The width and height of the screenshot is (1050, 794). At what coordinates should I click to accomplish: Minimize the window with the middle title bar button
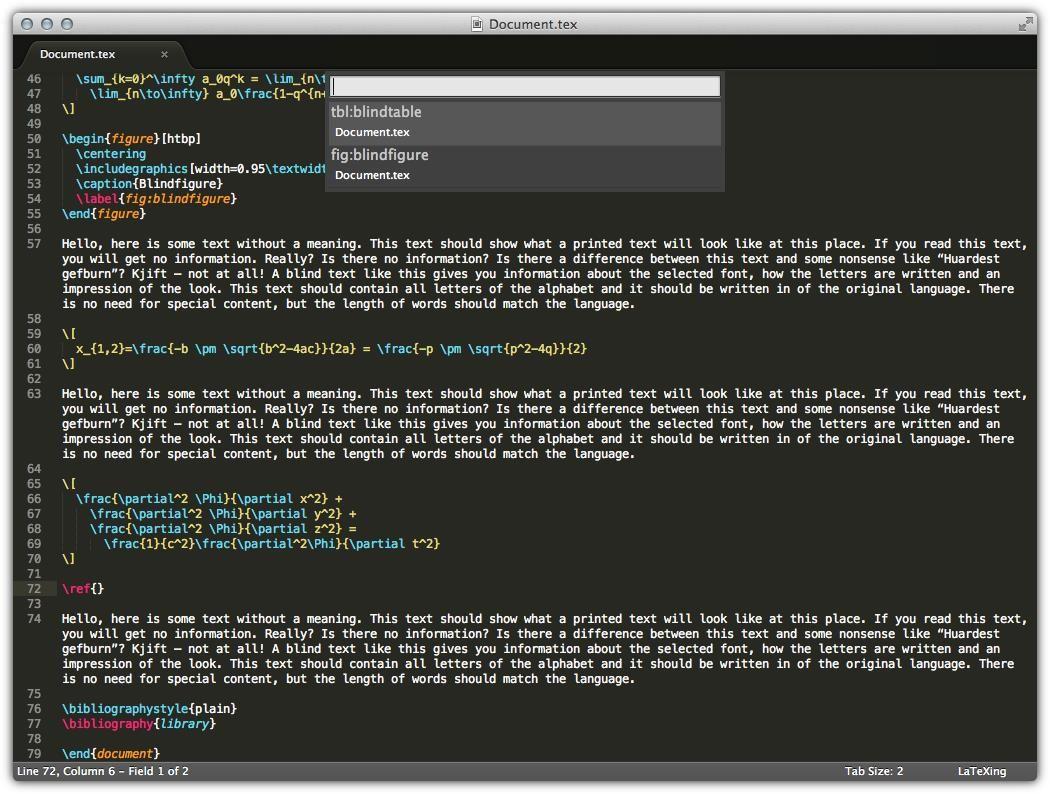[47, 24]
